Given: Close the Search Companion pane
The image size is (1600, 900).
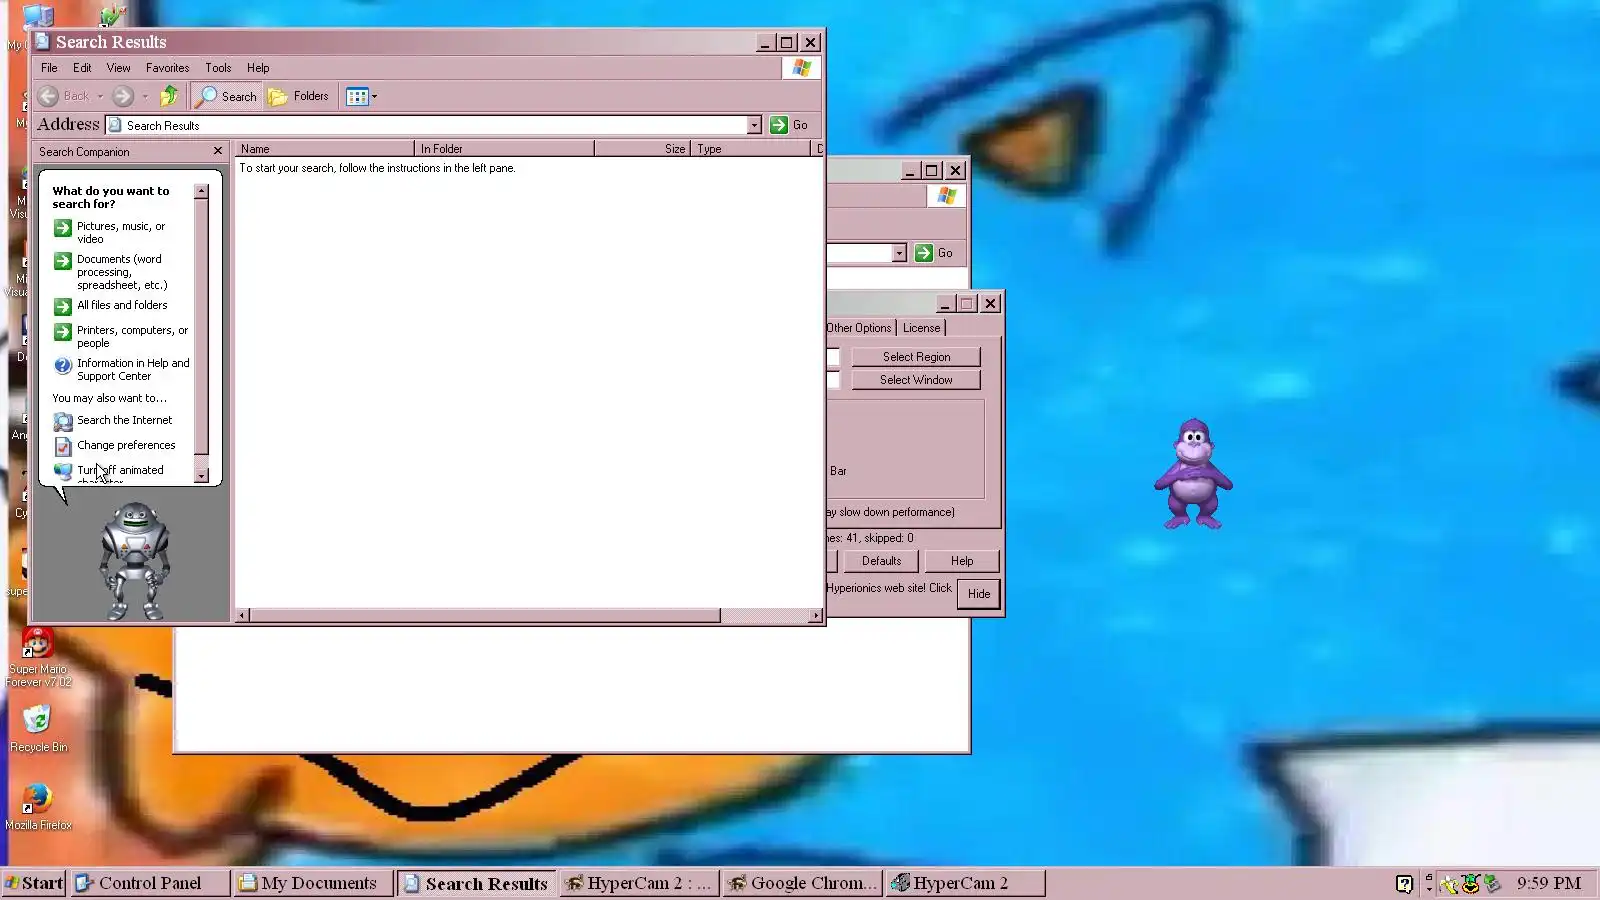Looking at the screenshot, I should pos(218,151).
